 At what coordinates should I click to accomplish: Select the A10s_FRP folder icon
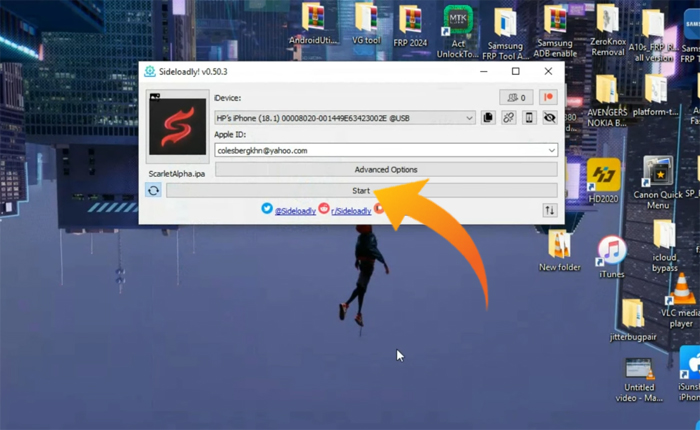(653, 35)
